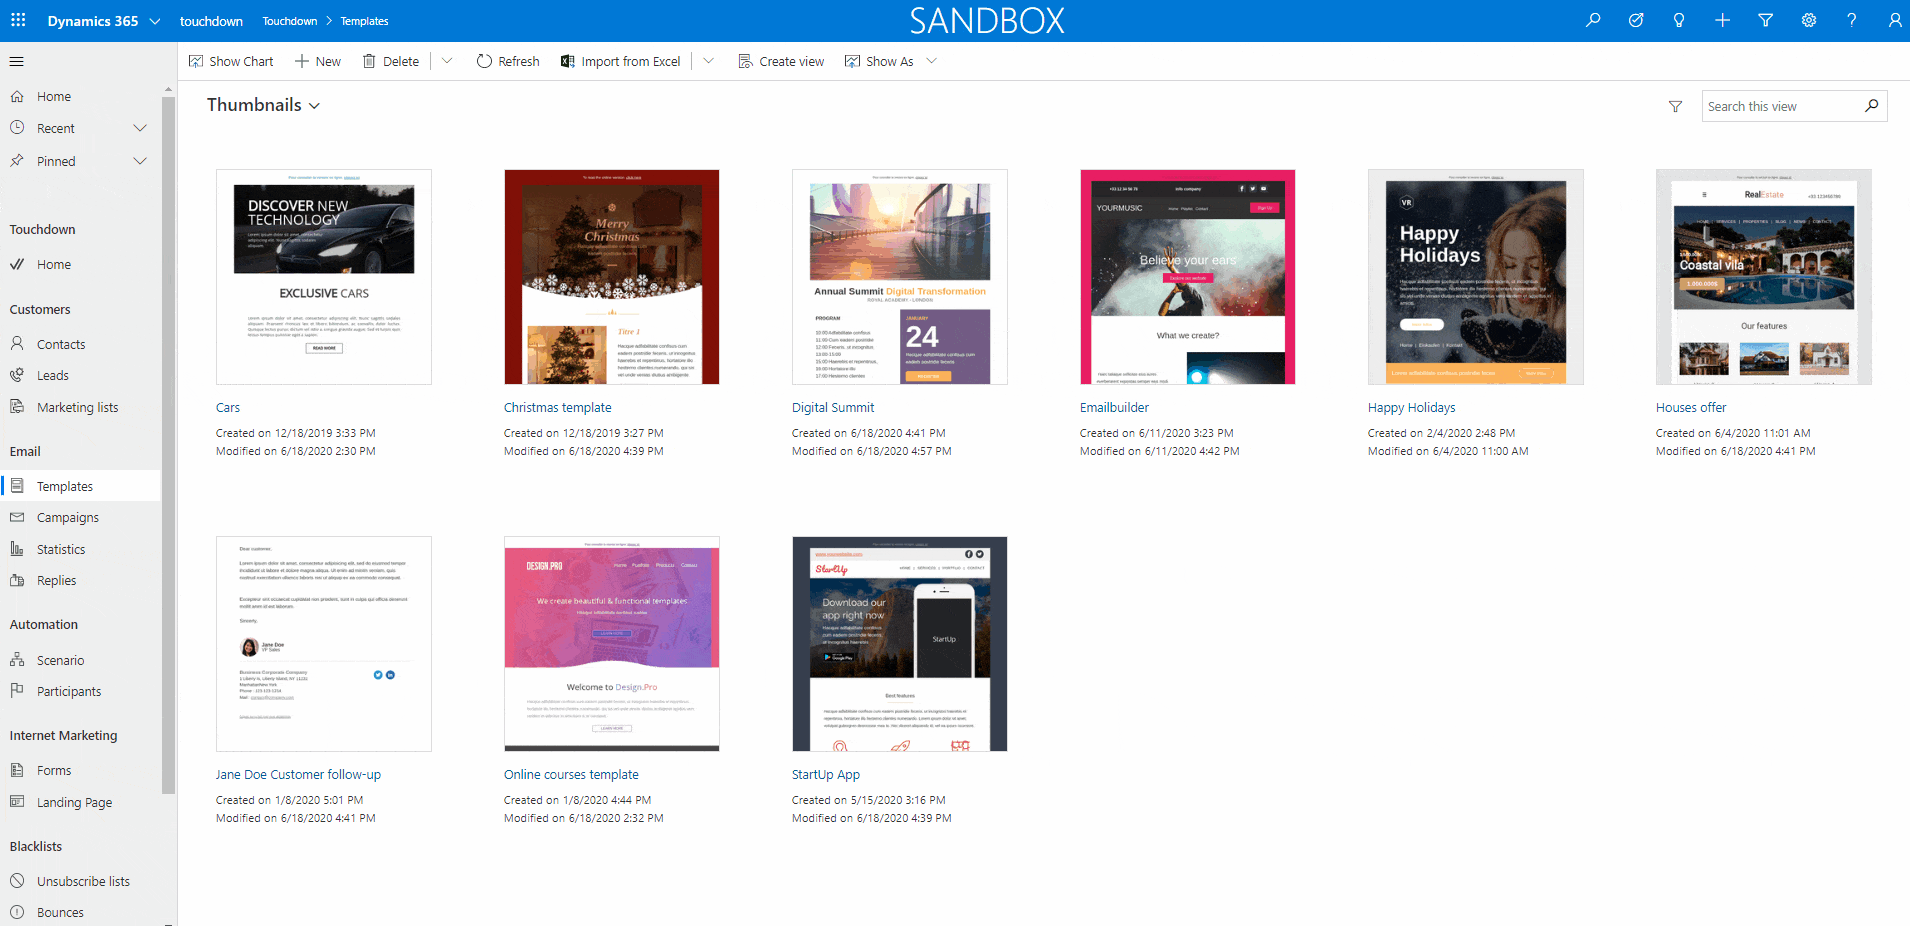The height and width of the screenshot is (926, 1910).
Task: Click the Happy Holidays template thumbnail
Action: pyautogui.click(x=1475, y=277)
